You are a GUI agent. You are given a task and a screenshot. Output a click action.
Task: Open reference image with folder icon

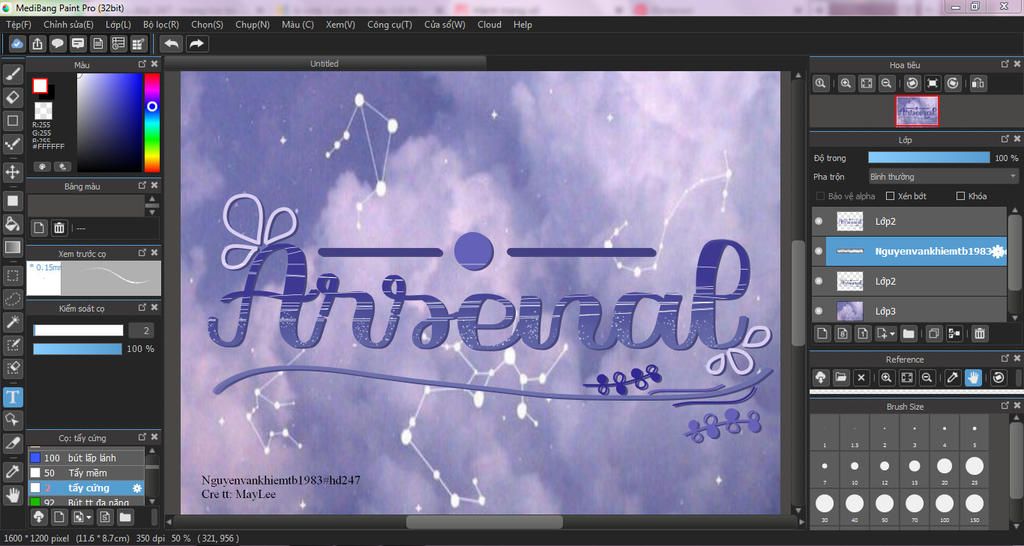click(841, 377)
